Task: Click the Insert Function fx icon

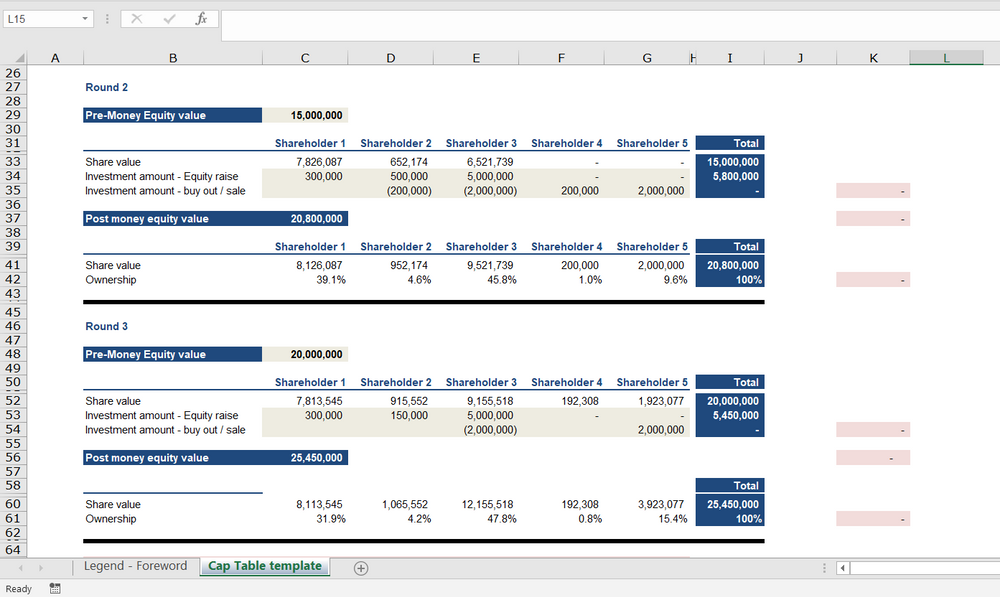Action: click(201, 19)
